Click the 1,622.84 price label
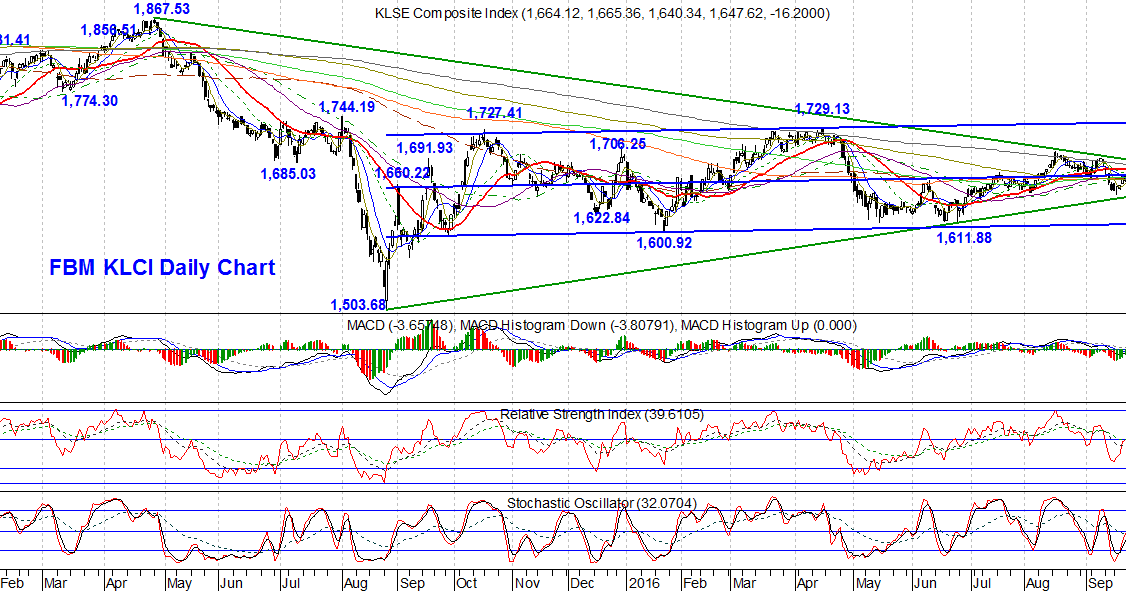The height and width of the screenshot is (591, 1126). coord(602,218)
